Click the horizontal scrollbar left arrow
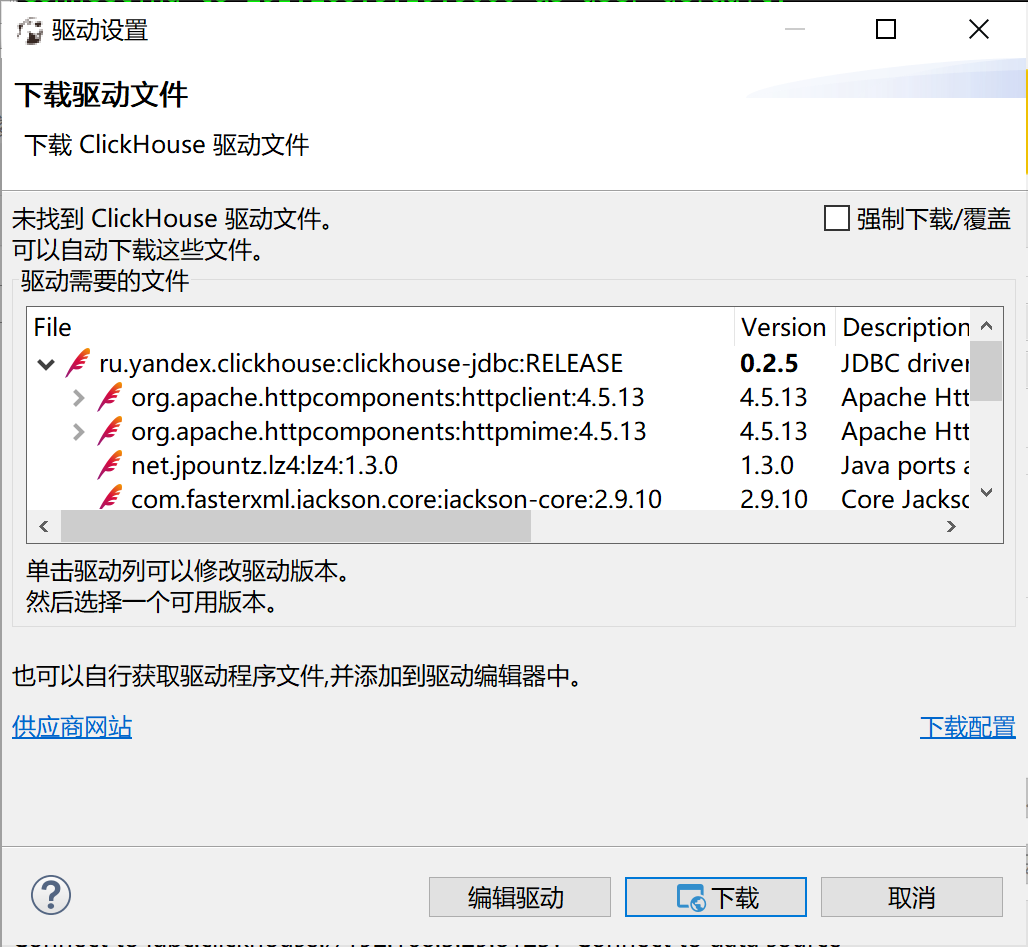The height and width of the screenshot is (947, 1028). coord(44,527)
